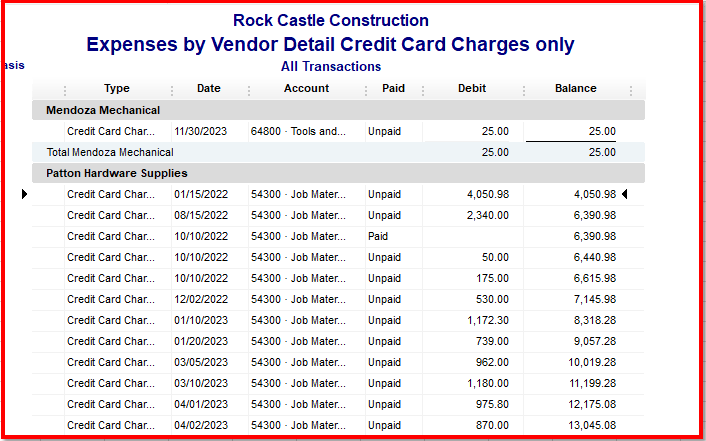This screenshot has width=706, height=441.
Task: Select the 54300 · Job Mater... account in 03/10/2023 row
Action: click(x=298, y=383)
